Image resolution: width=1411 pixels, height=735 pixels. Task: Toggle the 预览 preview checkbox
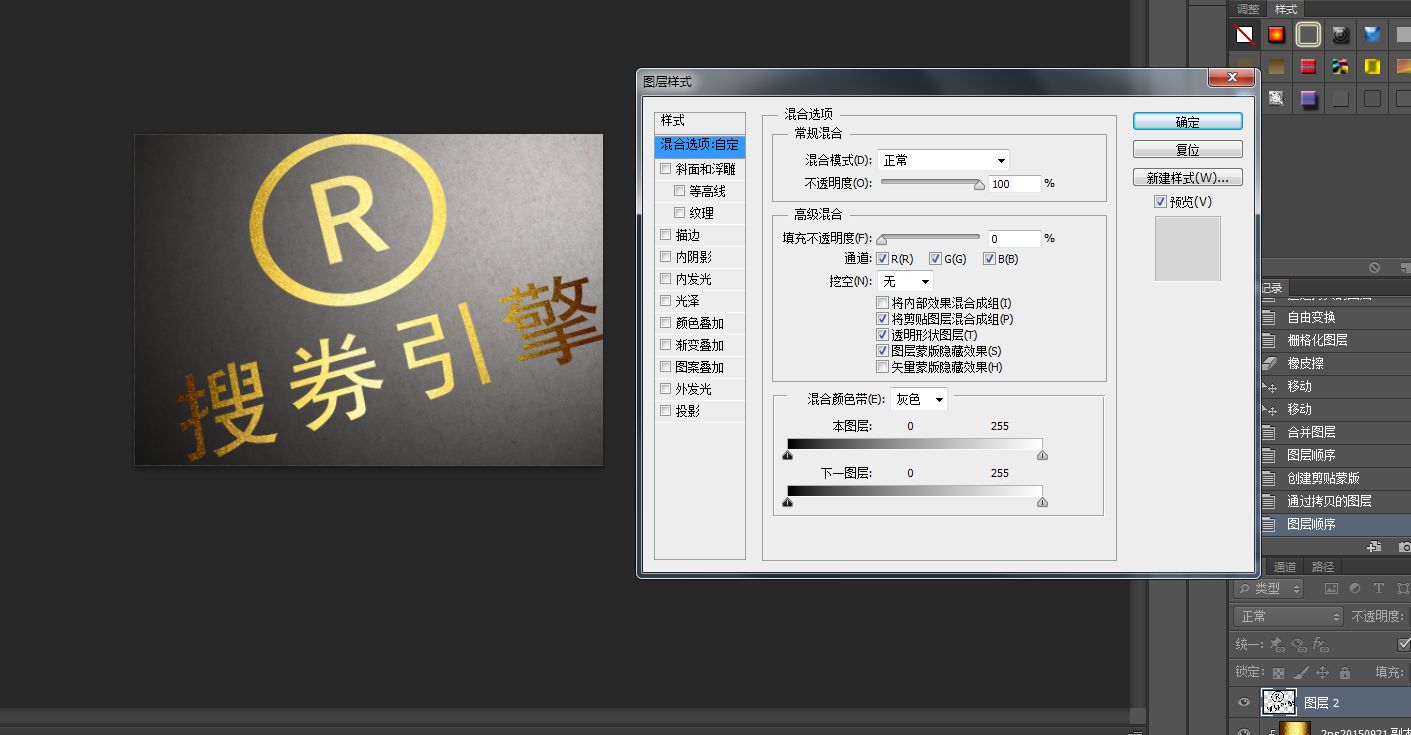coord(1160,202)
